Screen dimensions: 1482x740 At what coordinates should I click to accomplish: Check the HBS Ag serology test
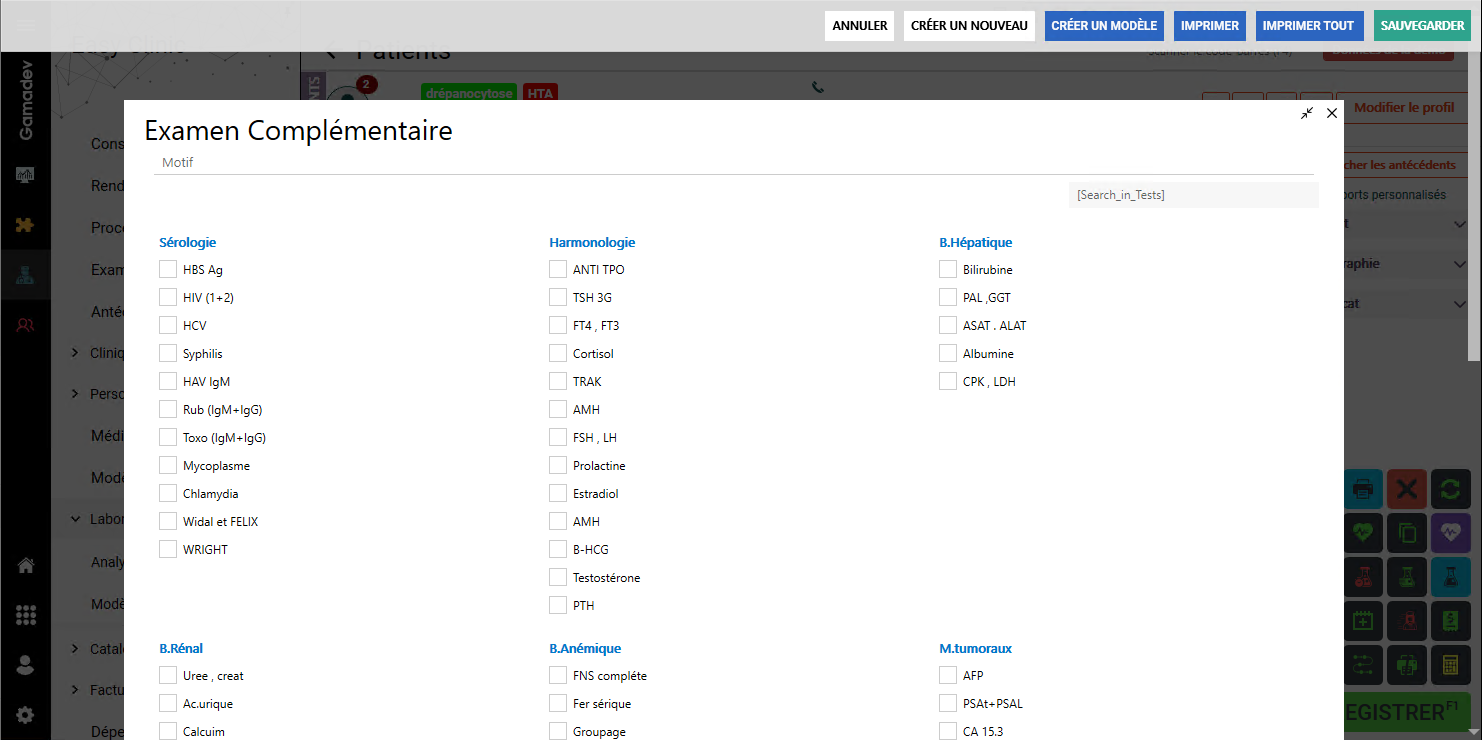click(168, 269)
